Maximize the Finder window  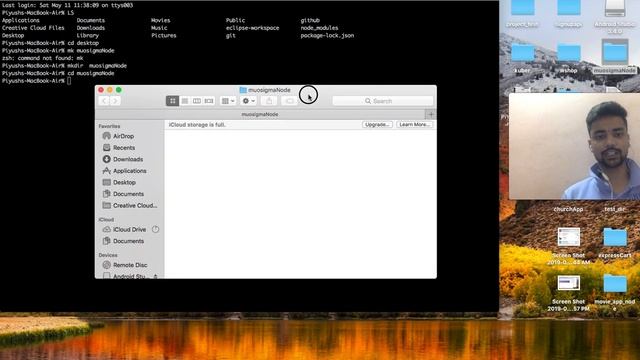pyautogui.click(x=119, y=90)
